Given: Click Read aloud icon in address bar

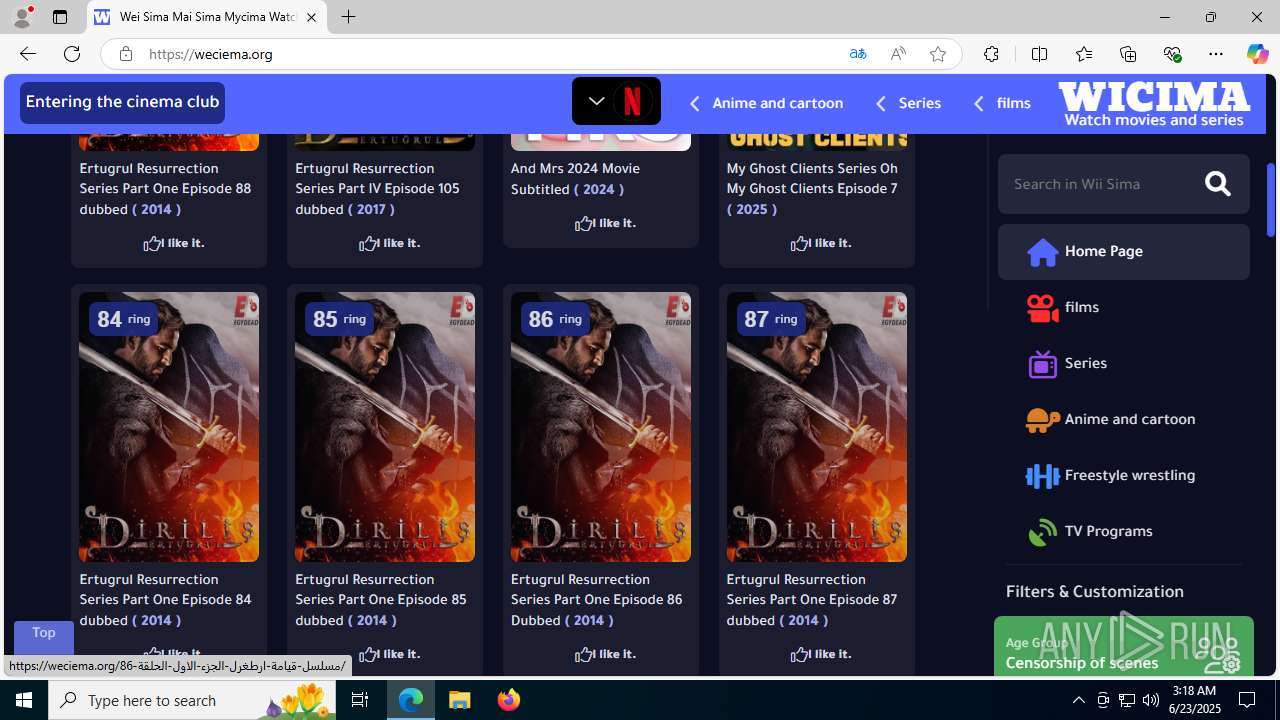Looking at the screenshot, I should point(897,54).
